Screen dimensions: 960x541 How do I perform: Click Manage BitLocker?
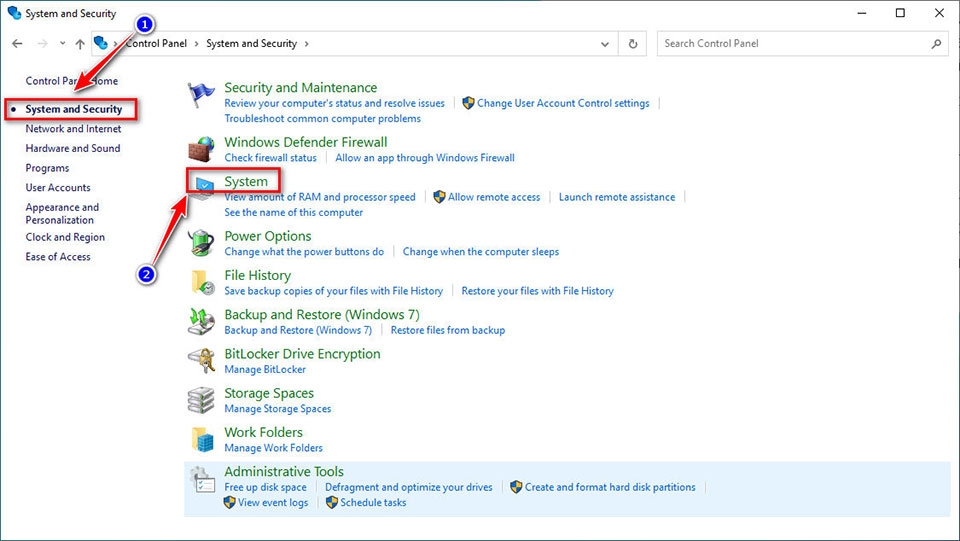click(265, 370)
